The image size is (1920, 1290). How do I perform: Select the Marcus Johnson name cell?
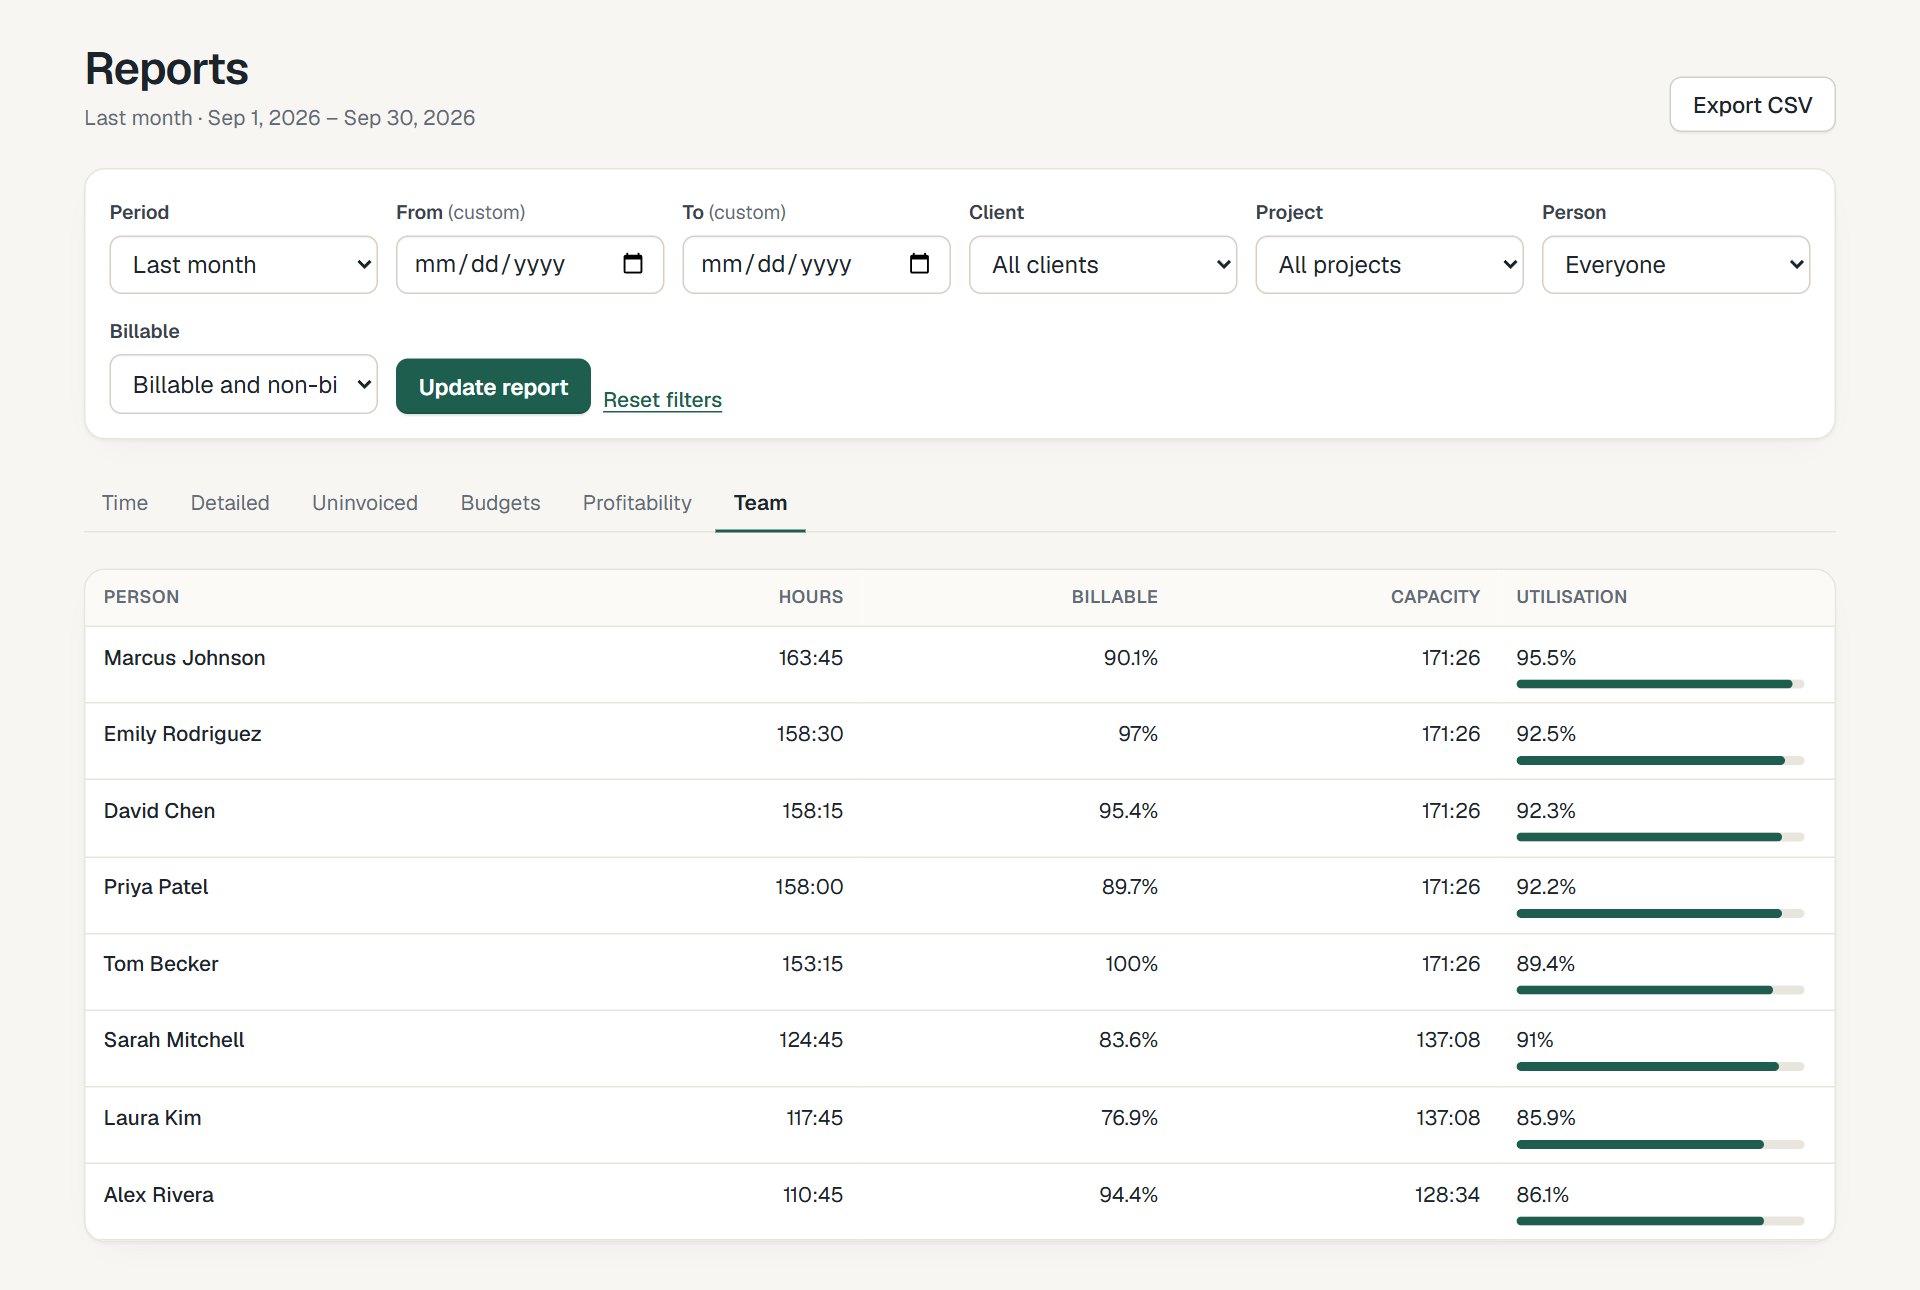tap(184, 658)
